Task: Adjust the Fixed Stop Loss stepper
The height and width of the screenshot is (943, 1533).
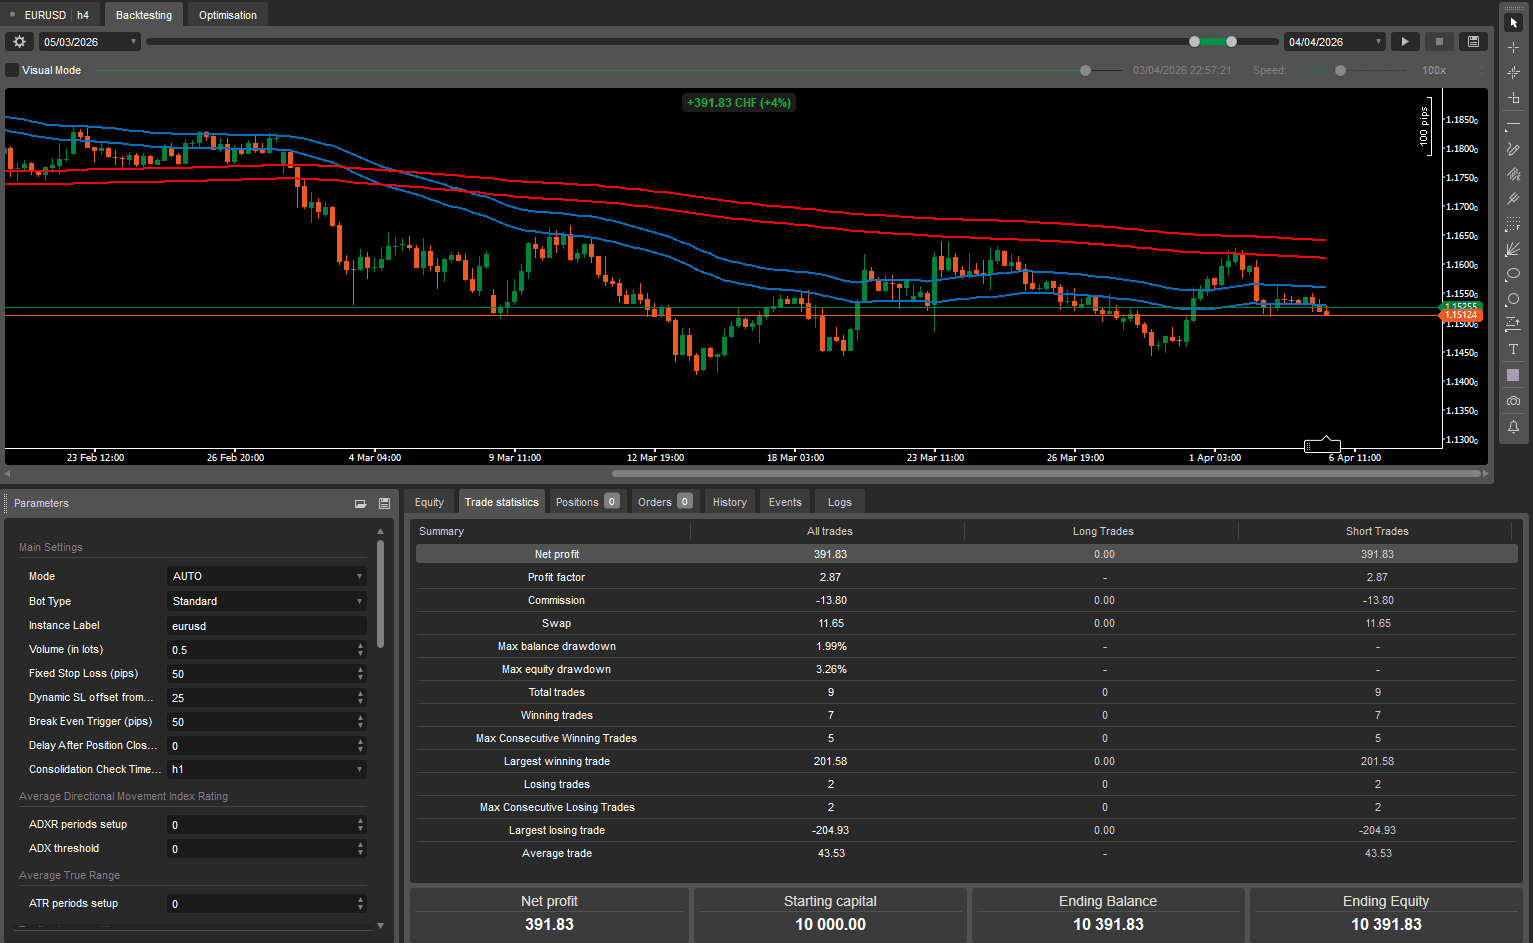Action: pos(360,674)
